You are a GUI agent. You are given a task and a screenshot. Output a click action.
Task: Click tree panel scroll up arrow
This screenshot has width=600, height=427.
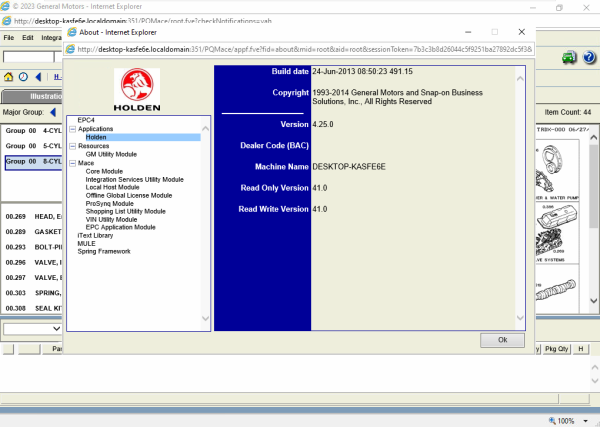click(x=205, y=129)
